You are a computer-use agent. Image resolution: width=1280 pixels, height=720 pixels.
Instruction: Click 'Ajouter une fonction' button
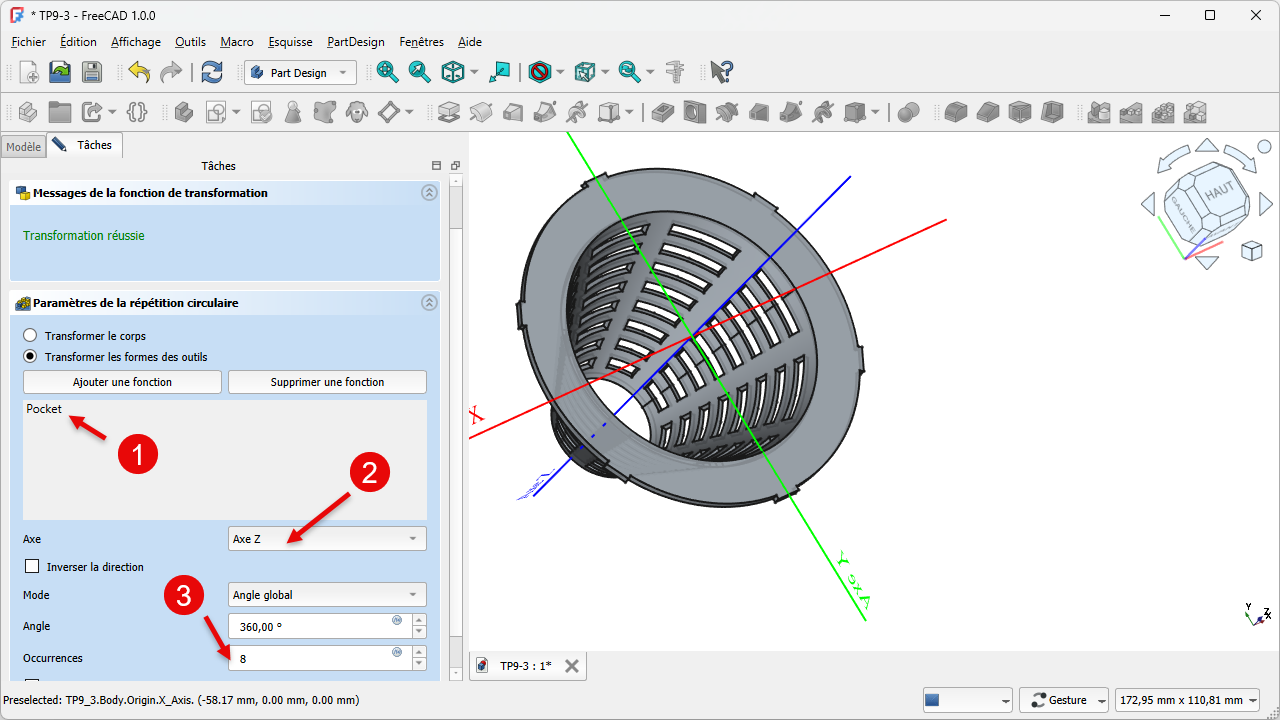point(122,382)
